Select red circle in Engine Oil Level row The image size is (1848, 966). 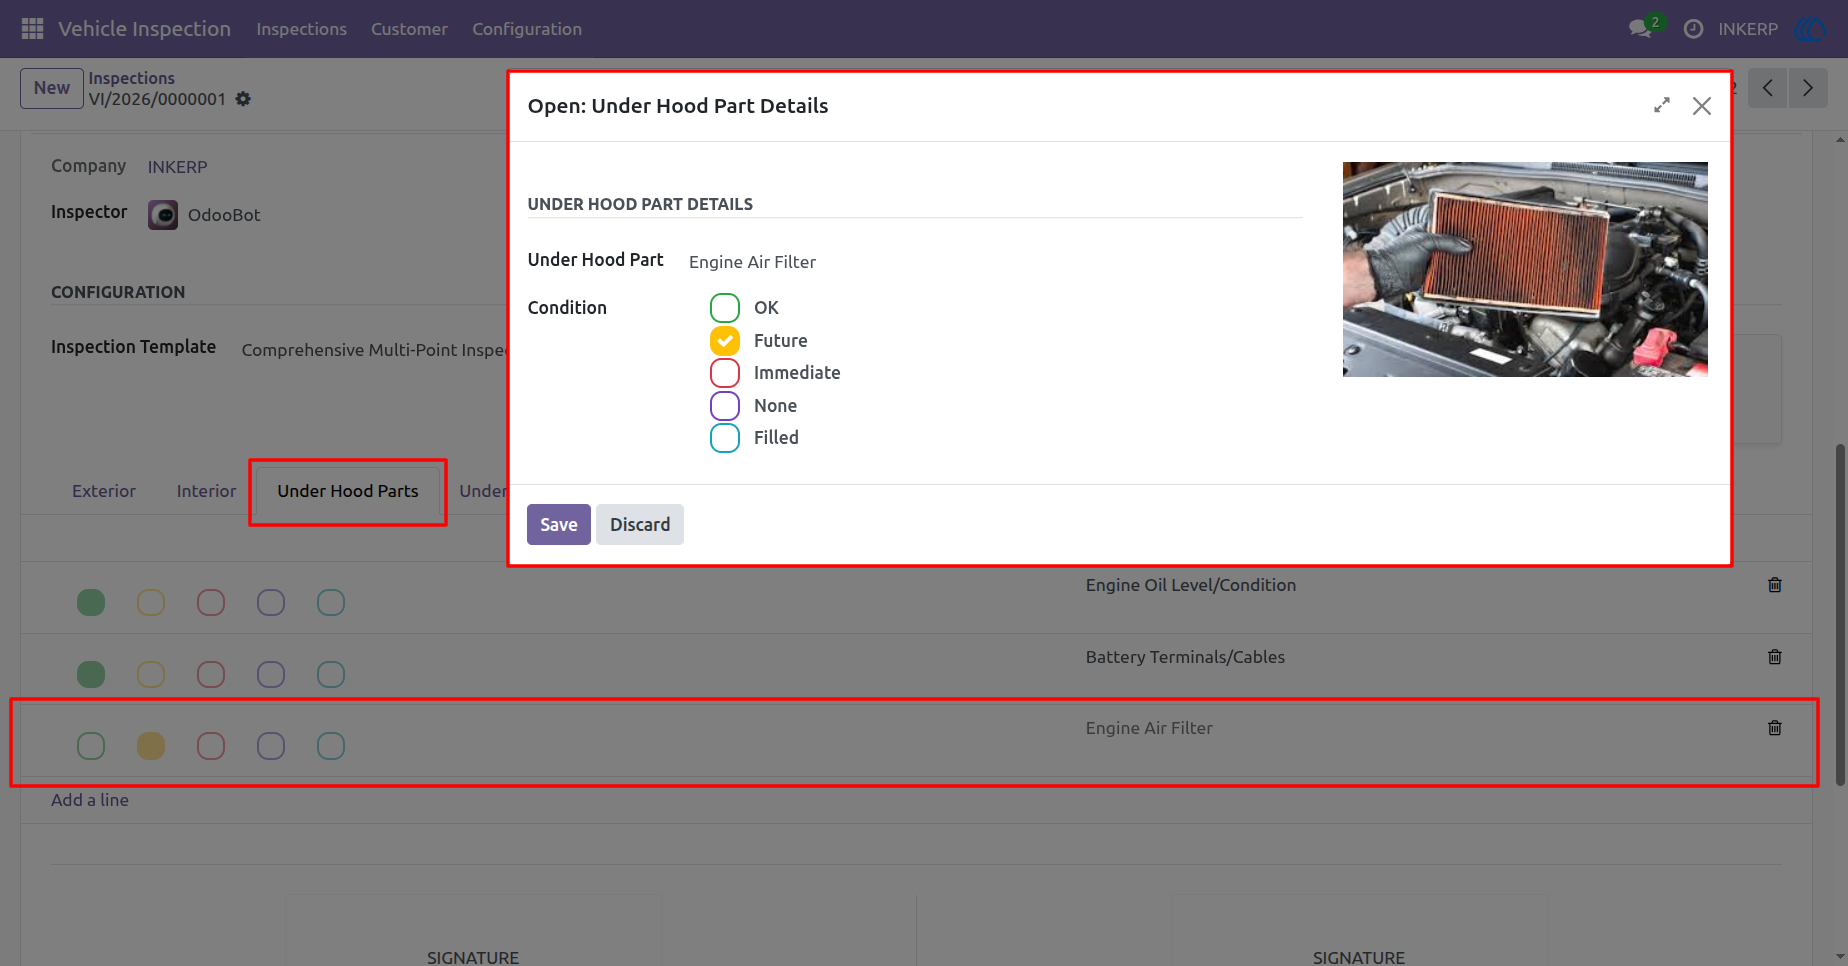tap(211, 603)
